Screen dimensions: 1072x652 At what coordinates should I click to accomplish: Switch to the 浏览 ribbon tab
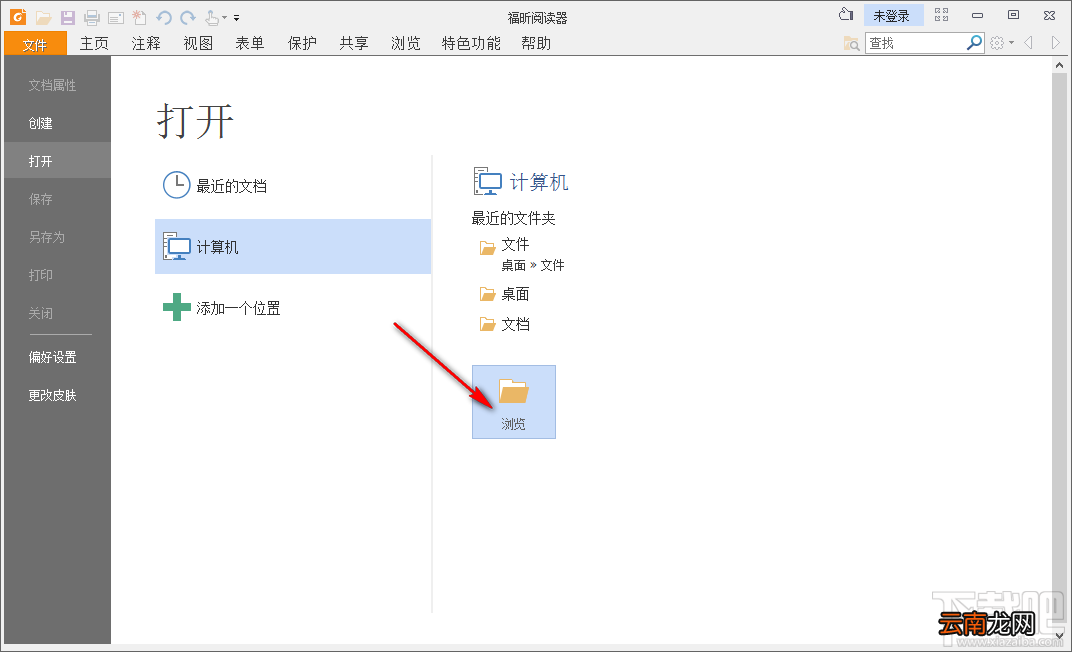(406, 44)
